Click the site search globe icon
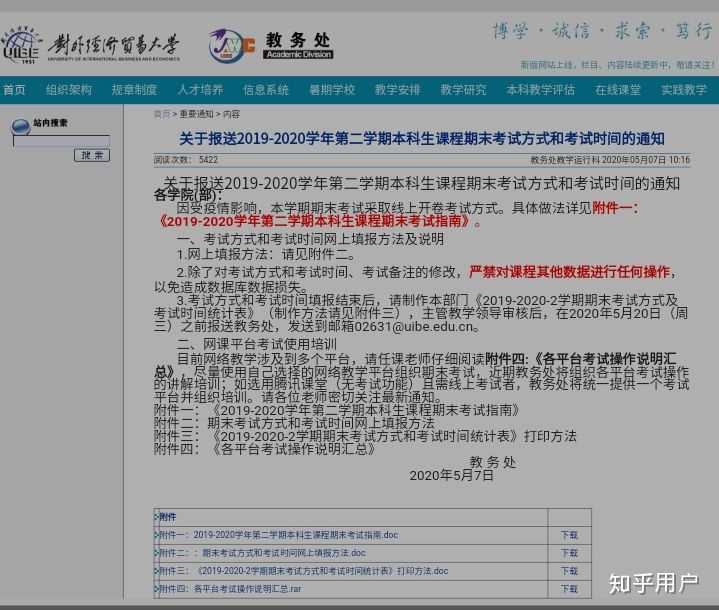Screen dimensions: 719x610 21,126
